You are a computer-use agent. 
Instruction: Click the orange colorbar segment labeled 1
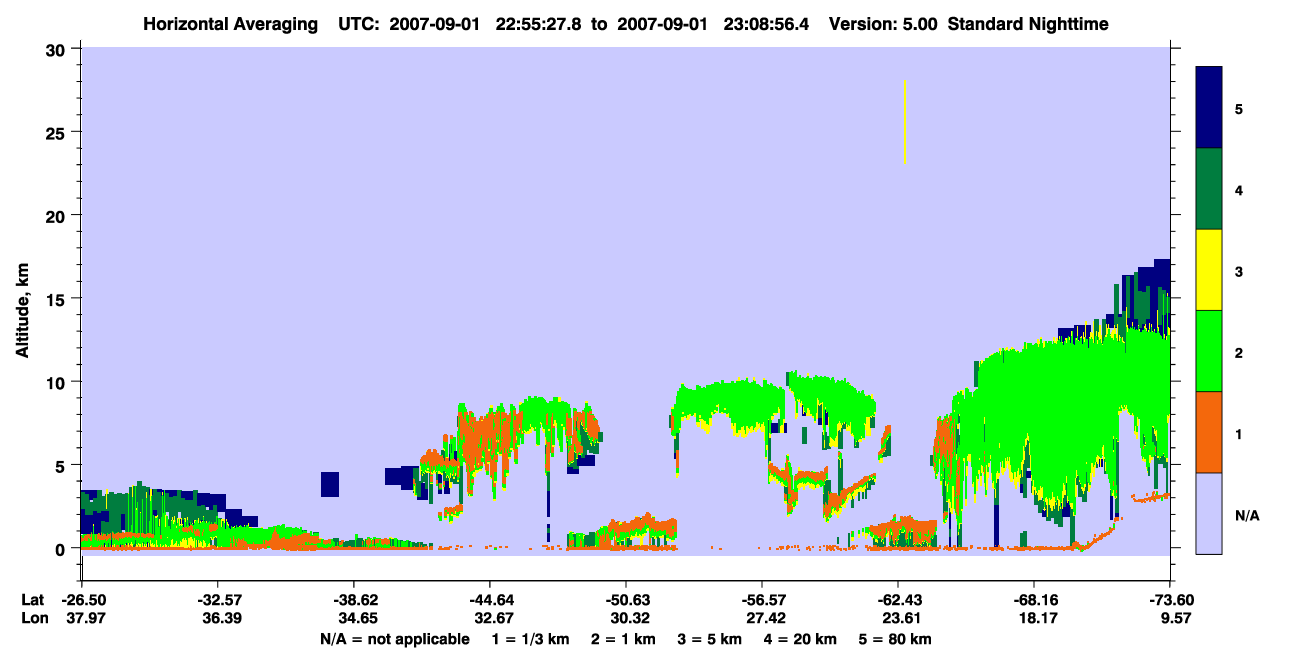click(x=1209, y=432)
